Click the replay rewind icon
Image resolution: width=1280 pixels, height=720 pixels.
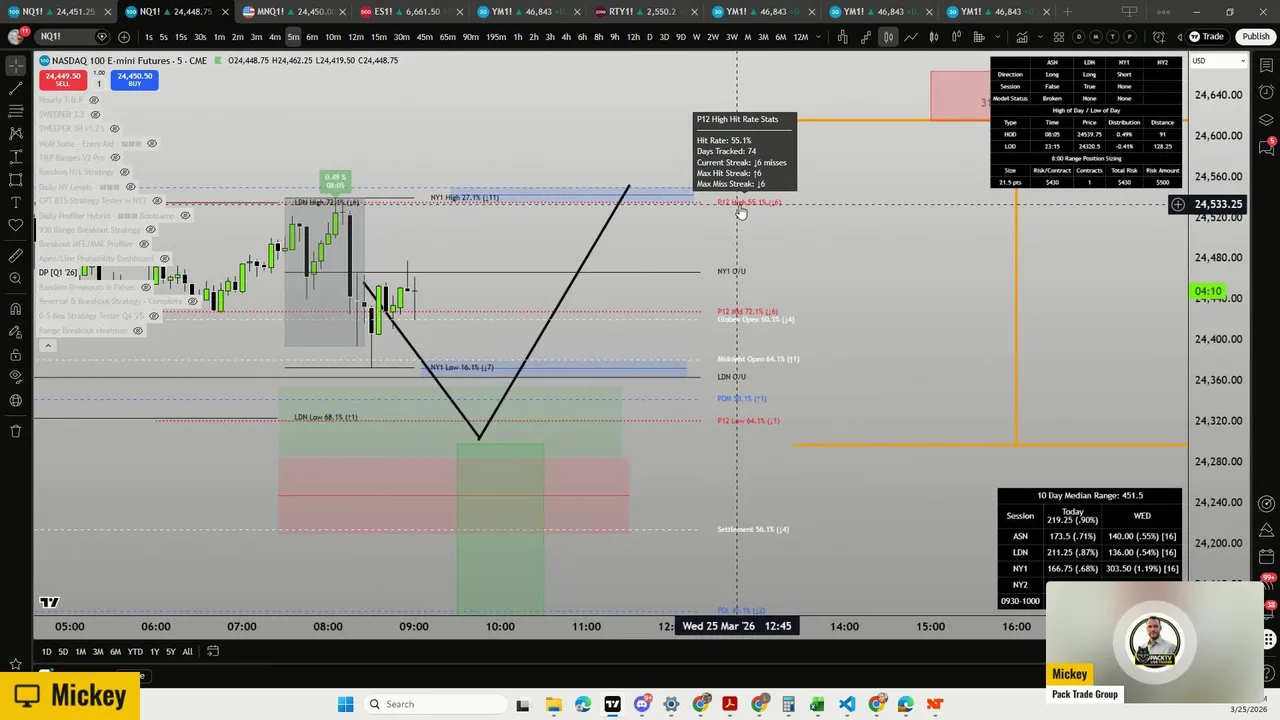1179,37
